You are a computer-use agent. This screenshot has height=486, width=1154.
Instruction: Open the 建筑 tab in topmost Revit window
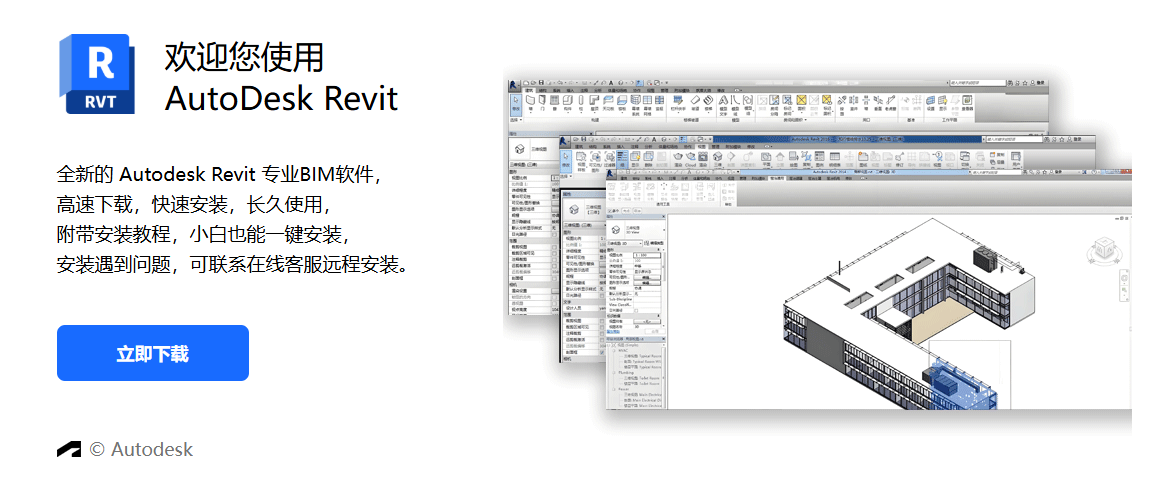528,91
